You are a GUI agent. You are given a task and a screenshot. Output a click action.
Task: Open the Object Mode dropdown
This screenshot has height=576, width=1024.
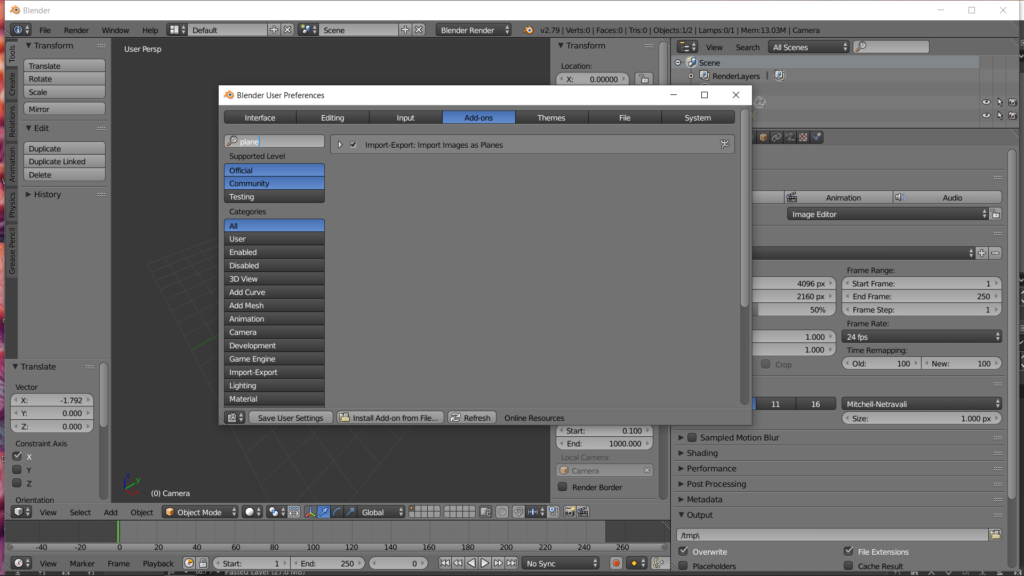click(201, 512)
